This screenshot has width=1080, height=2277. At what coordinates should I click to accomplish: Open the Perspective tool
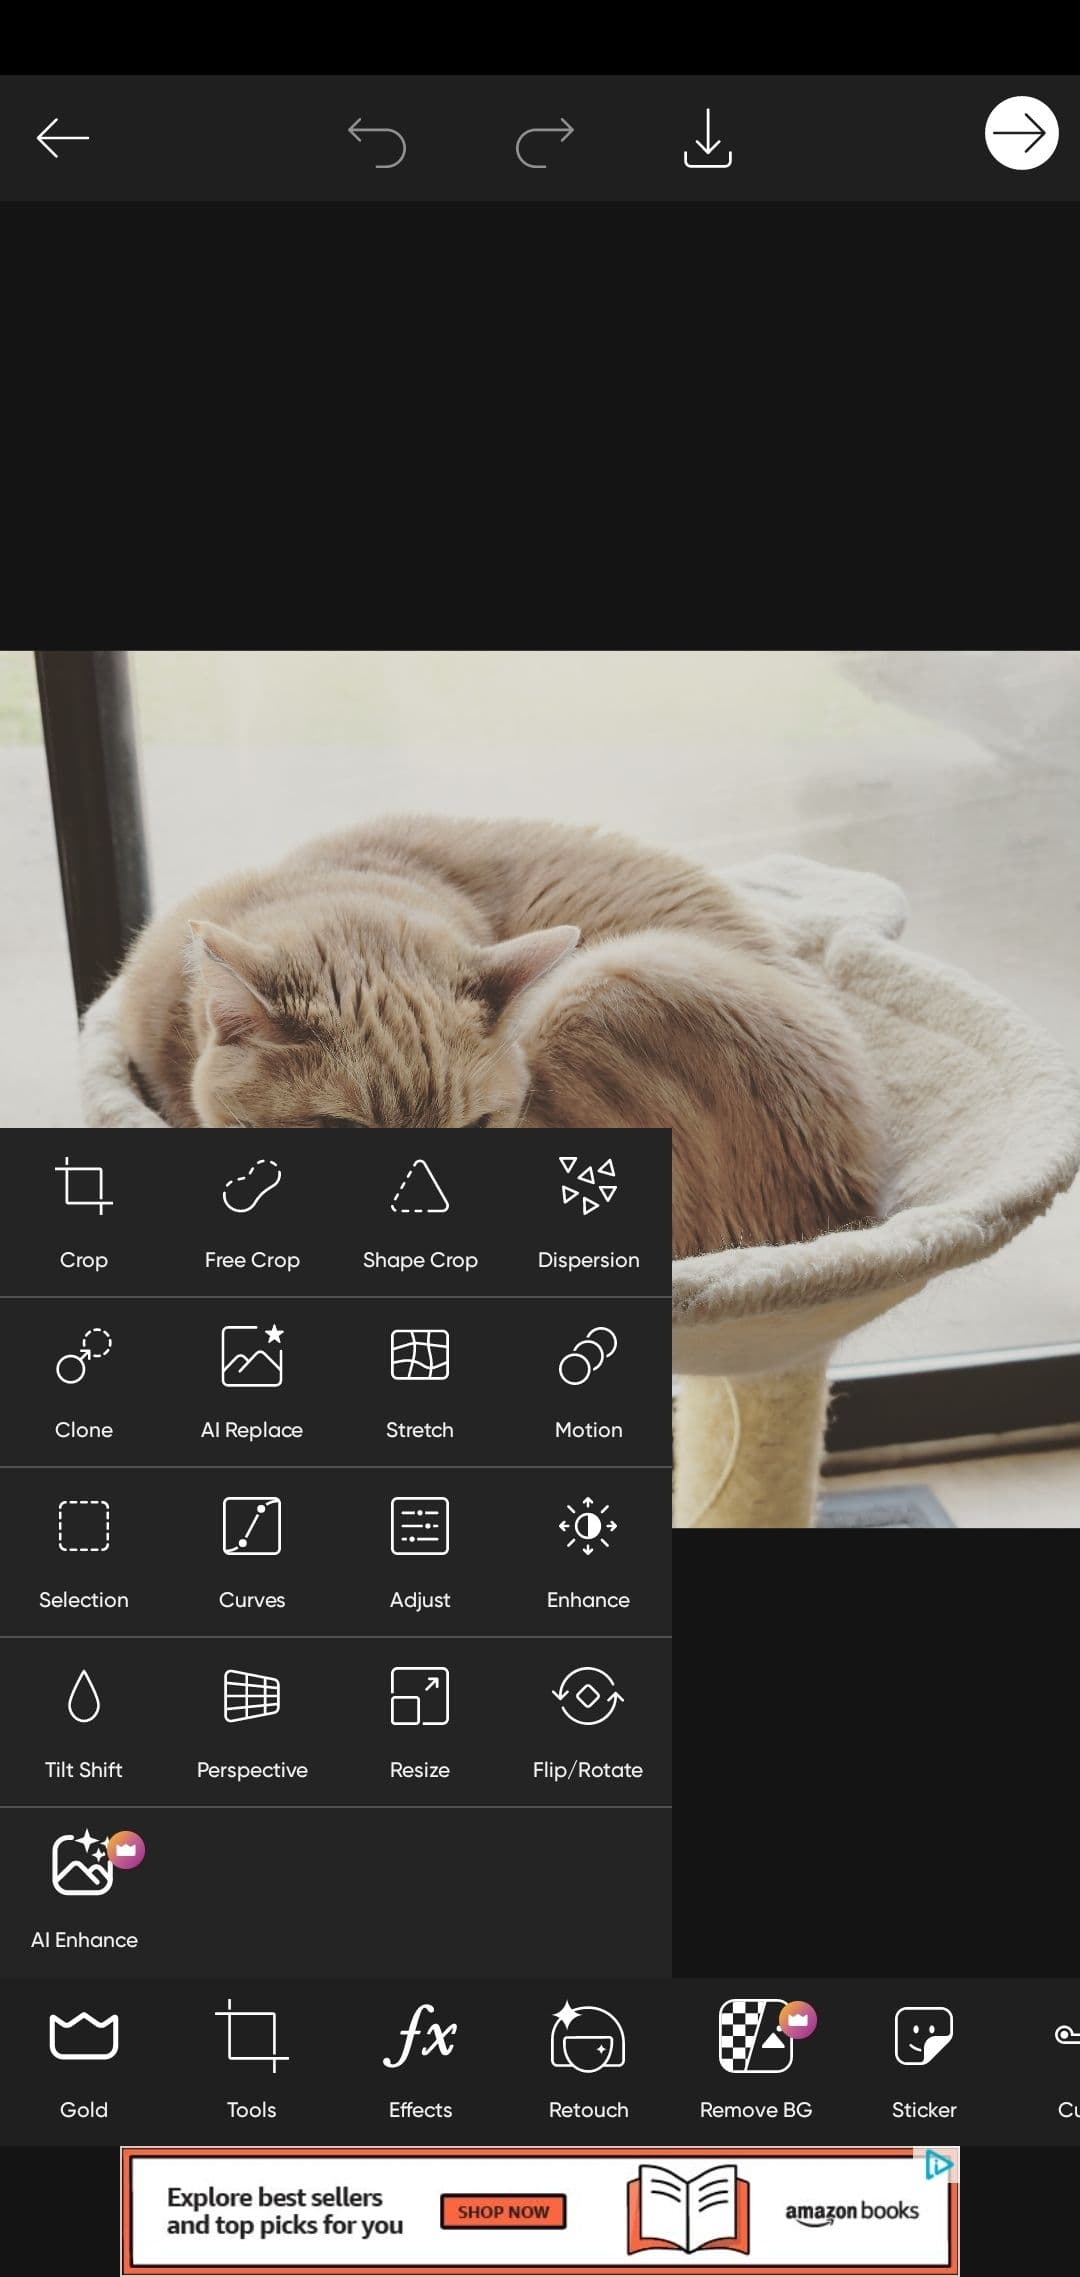point(252,1723)
